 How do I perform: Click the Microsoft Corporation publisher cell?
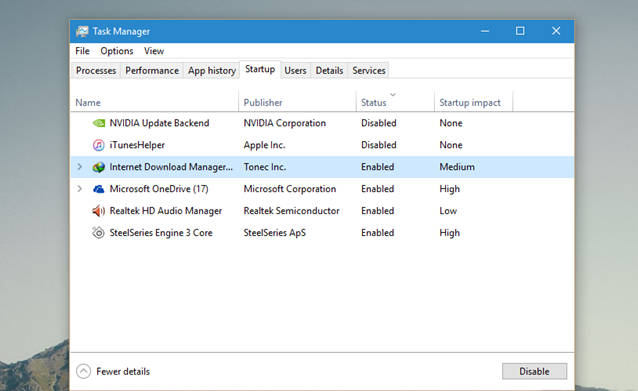tap(290, 189)
